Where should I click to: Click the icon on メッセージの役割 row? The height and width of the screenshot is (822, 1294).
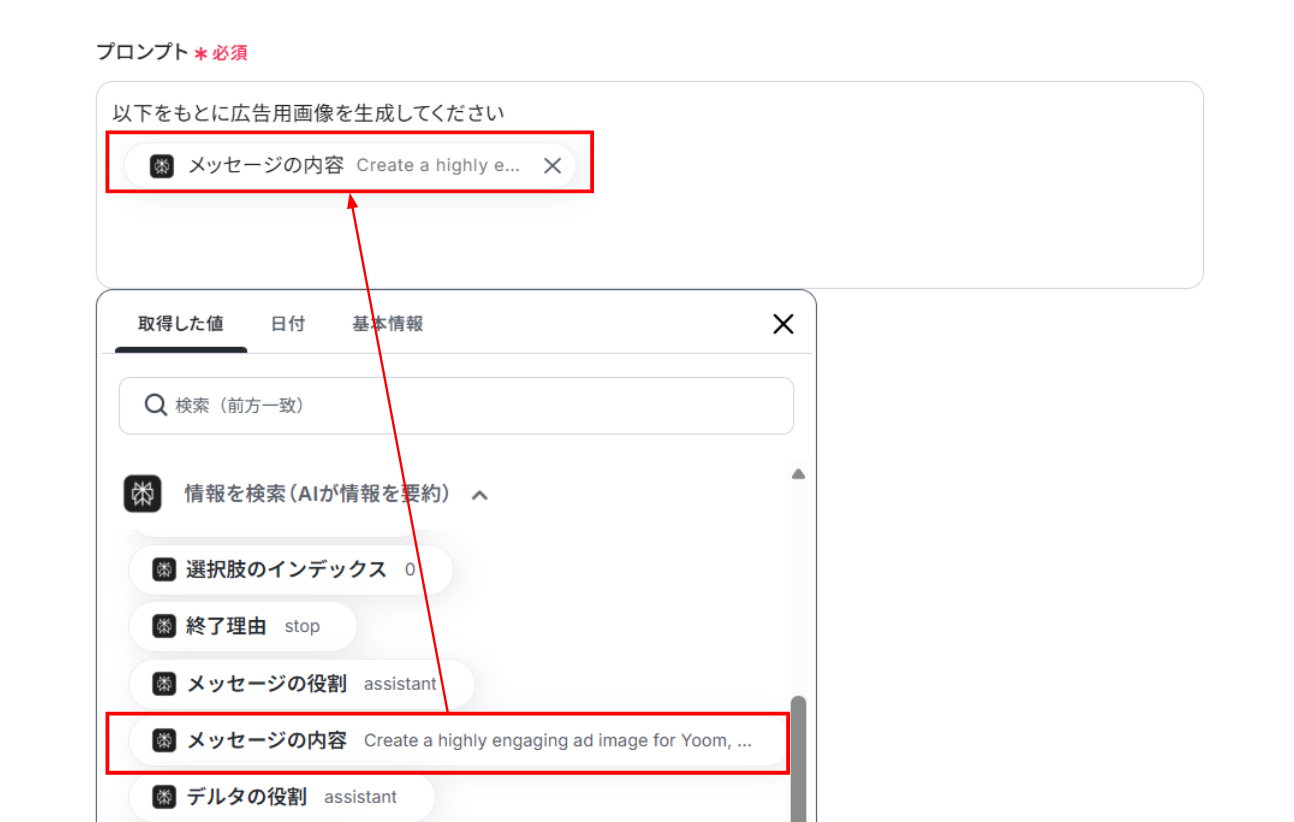pyautogui.click(x=164, y=684)
